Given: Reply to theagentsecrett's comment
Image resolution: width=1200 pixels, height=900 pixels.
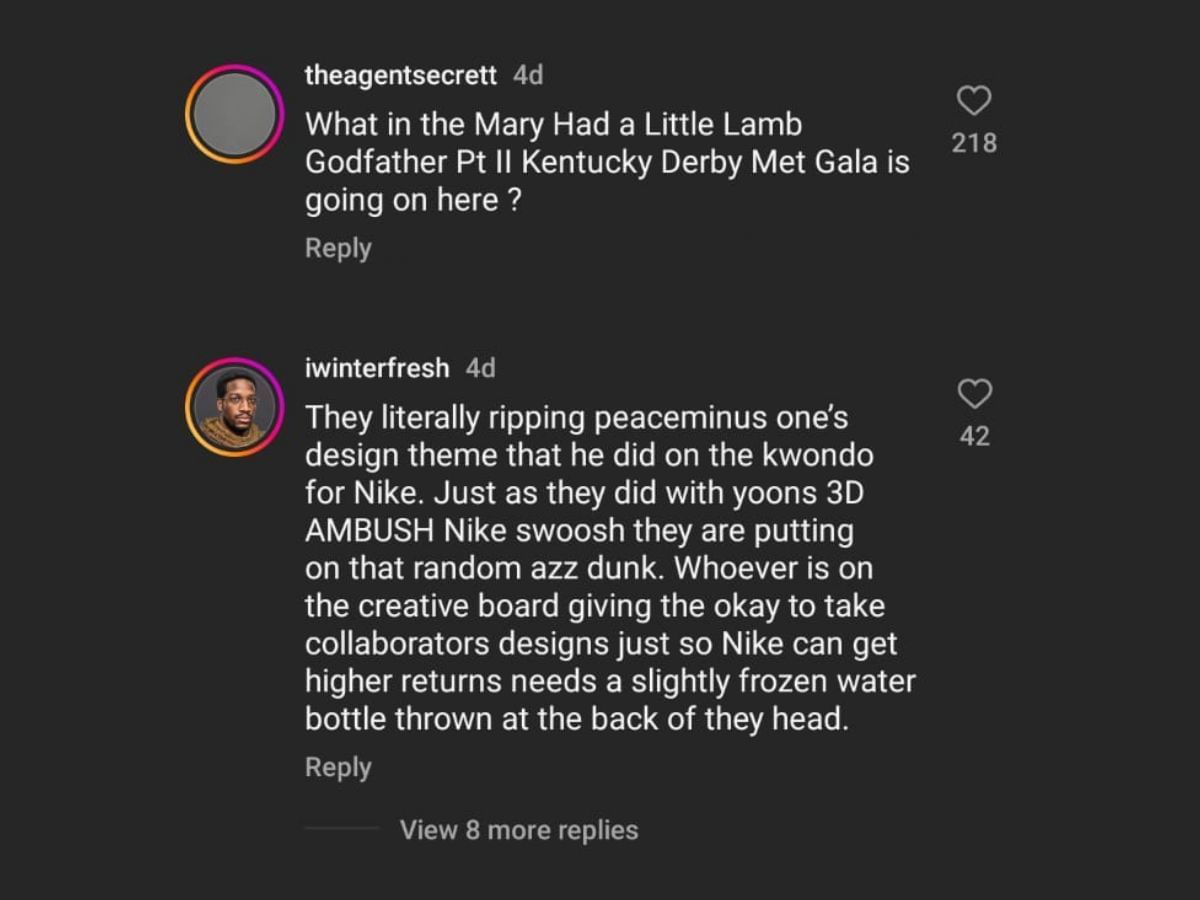Looking at the screenshot, I should coord(338,248).
